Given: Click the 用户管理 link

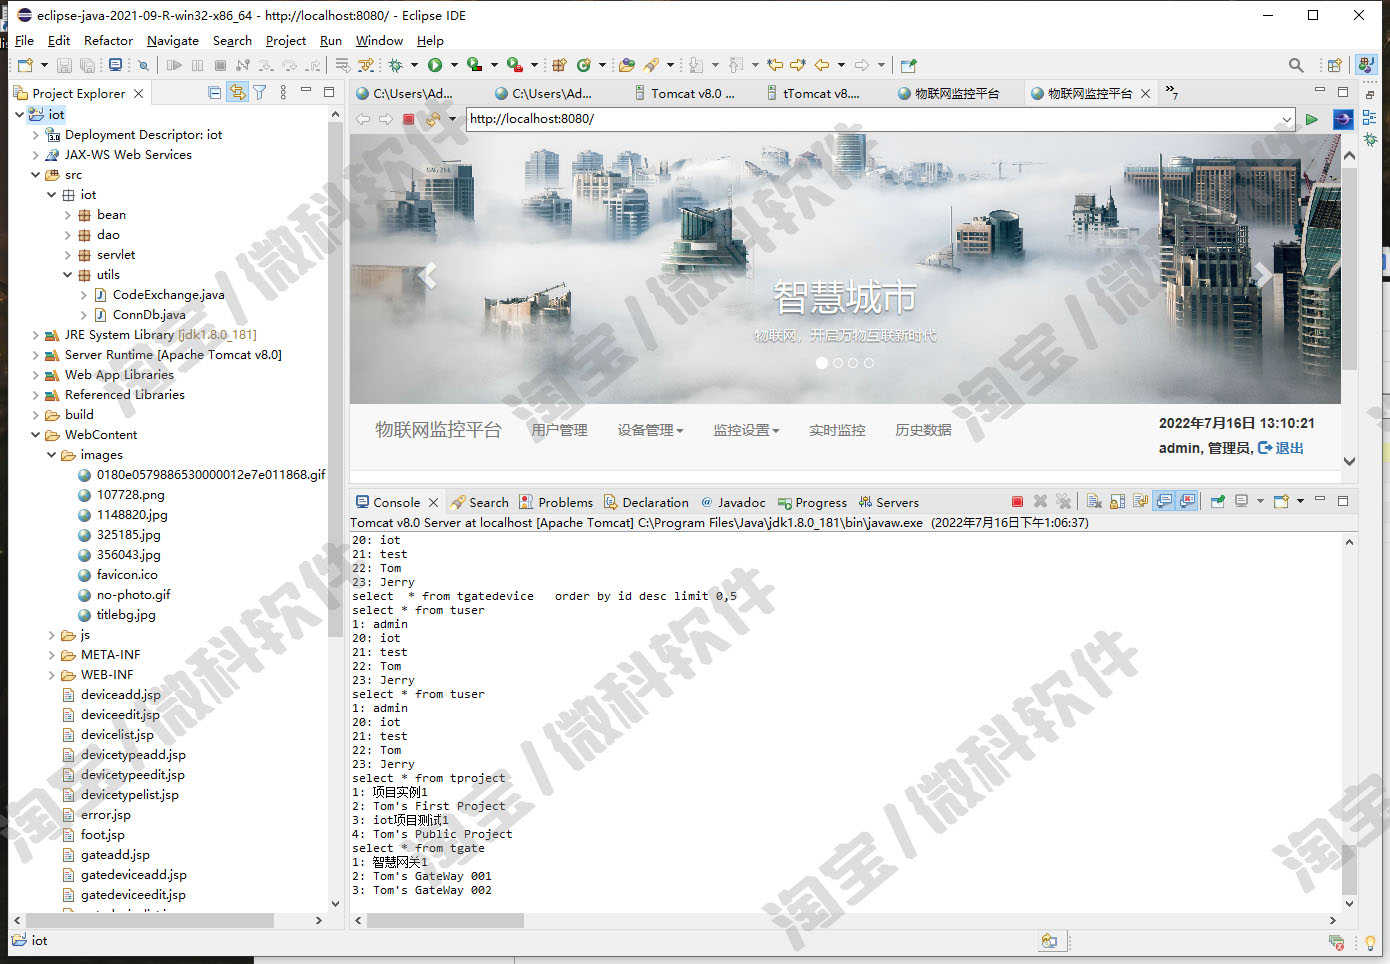Looking at the screenshot, I should coord(559,430).
